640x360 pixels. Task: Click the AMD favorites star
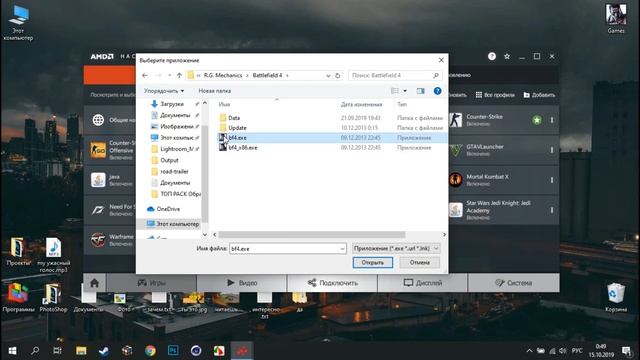pyautogui.click(x=507, y=56)
